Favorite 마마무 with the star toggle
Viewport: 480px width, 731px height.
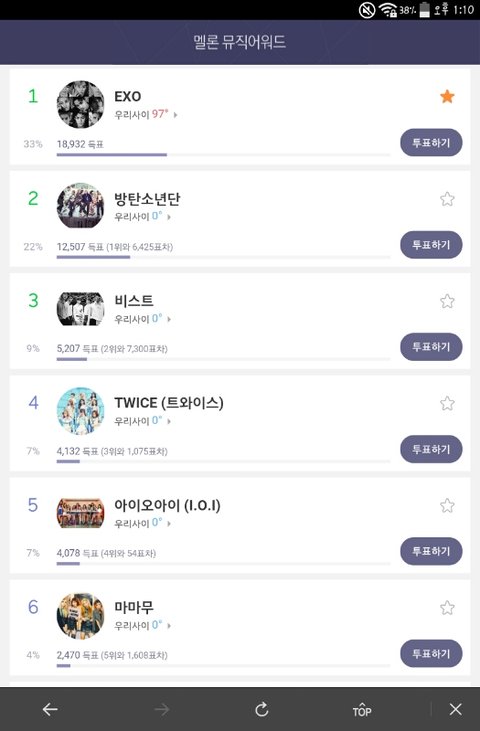pos(447,607)
